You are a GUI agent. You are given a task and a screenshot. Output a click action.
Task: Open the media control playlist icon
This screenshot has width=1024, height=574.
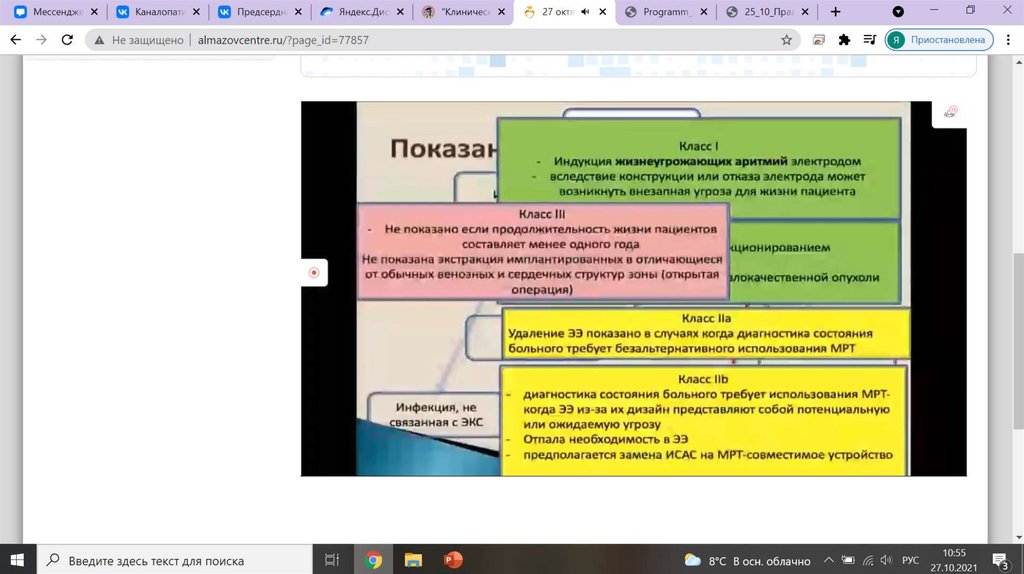pyautogui.click(x=869, y=40)
